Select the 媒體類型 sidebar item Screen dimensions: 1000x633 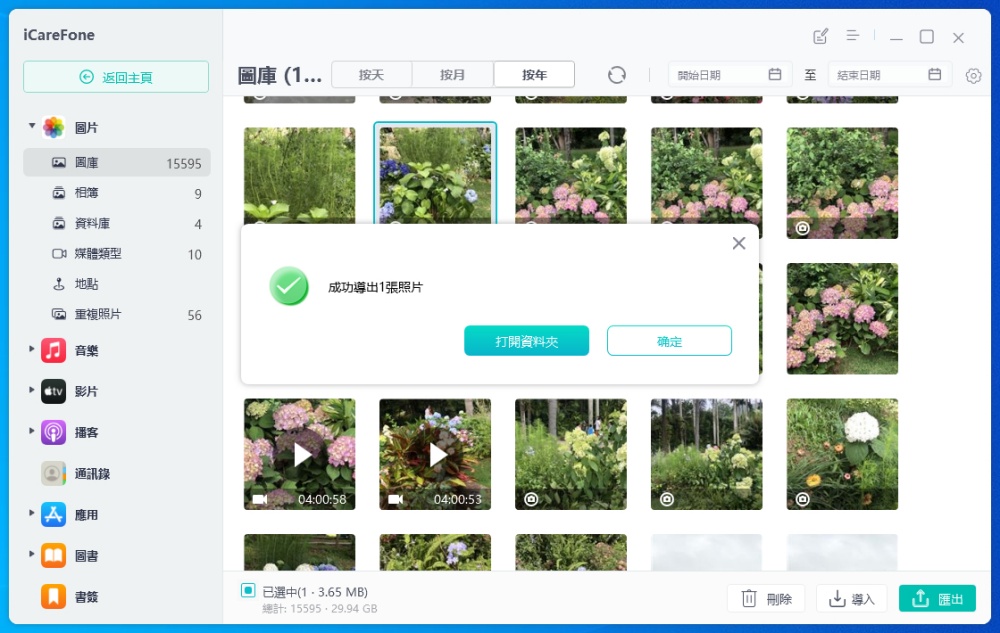(x=117, y=254)
